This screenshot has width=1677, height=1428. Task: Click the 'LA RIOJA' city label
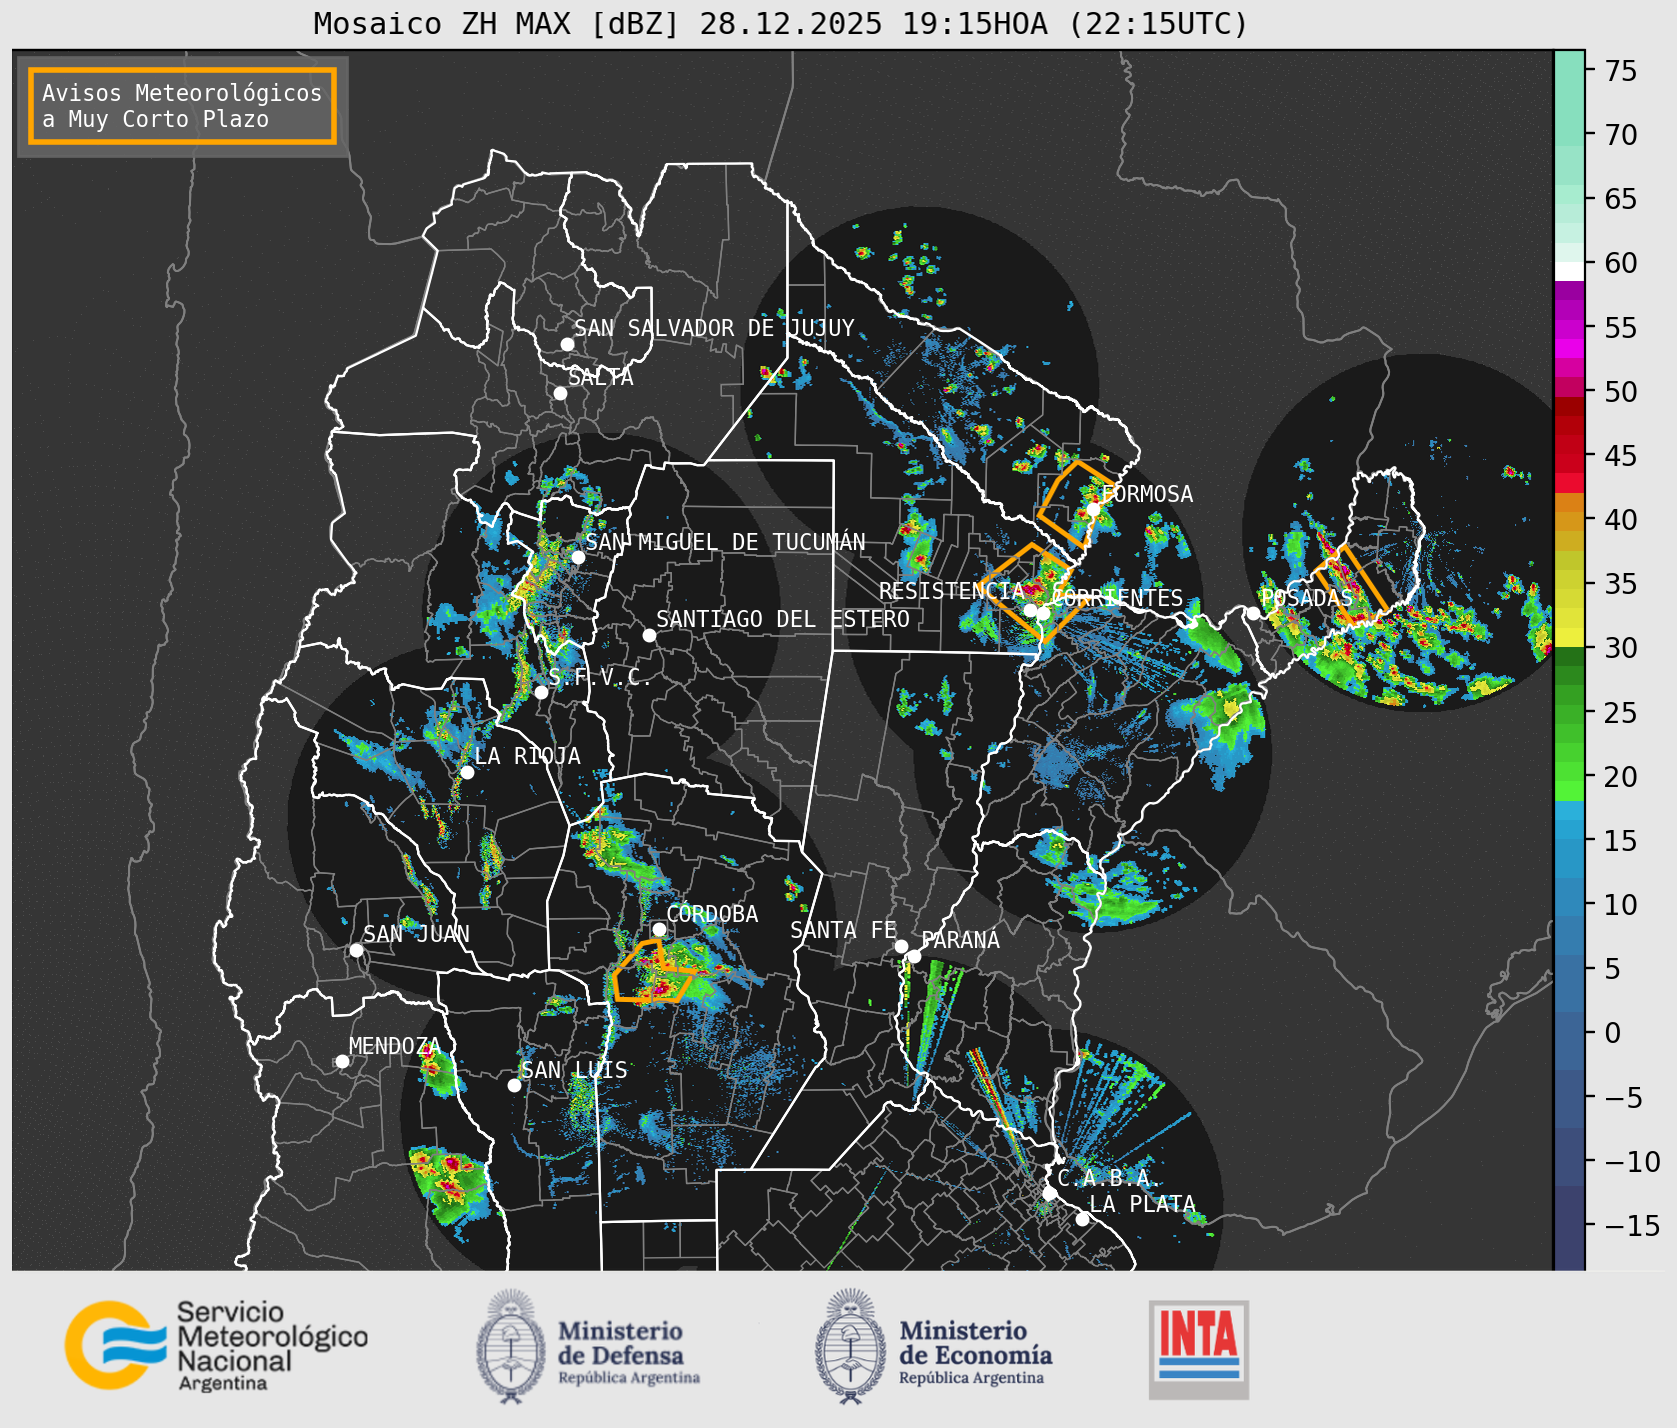[527, 756]
